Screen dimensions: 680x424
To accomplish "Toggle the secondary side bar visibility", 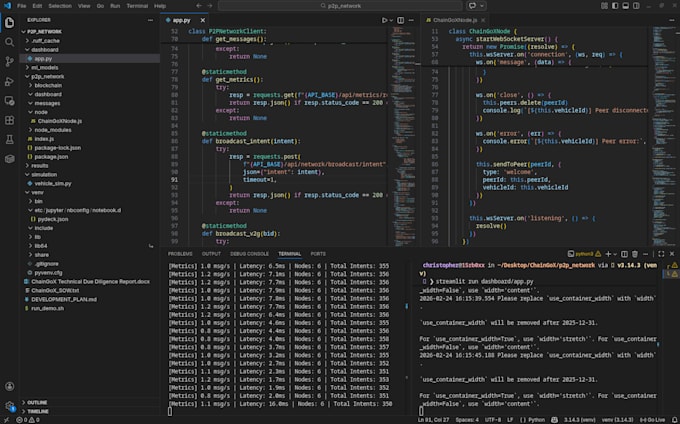I will click(x=636, y=6).
